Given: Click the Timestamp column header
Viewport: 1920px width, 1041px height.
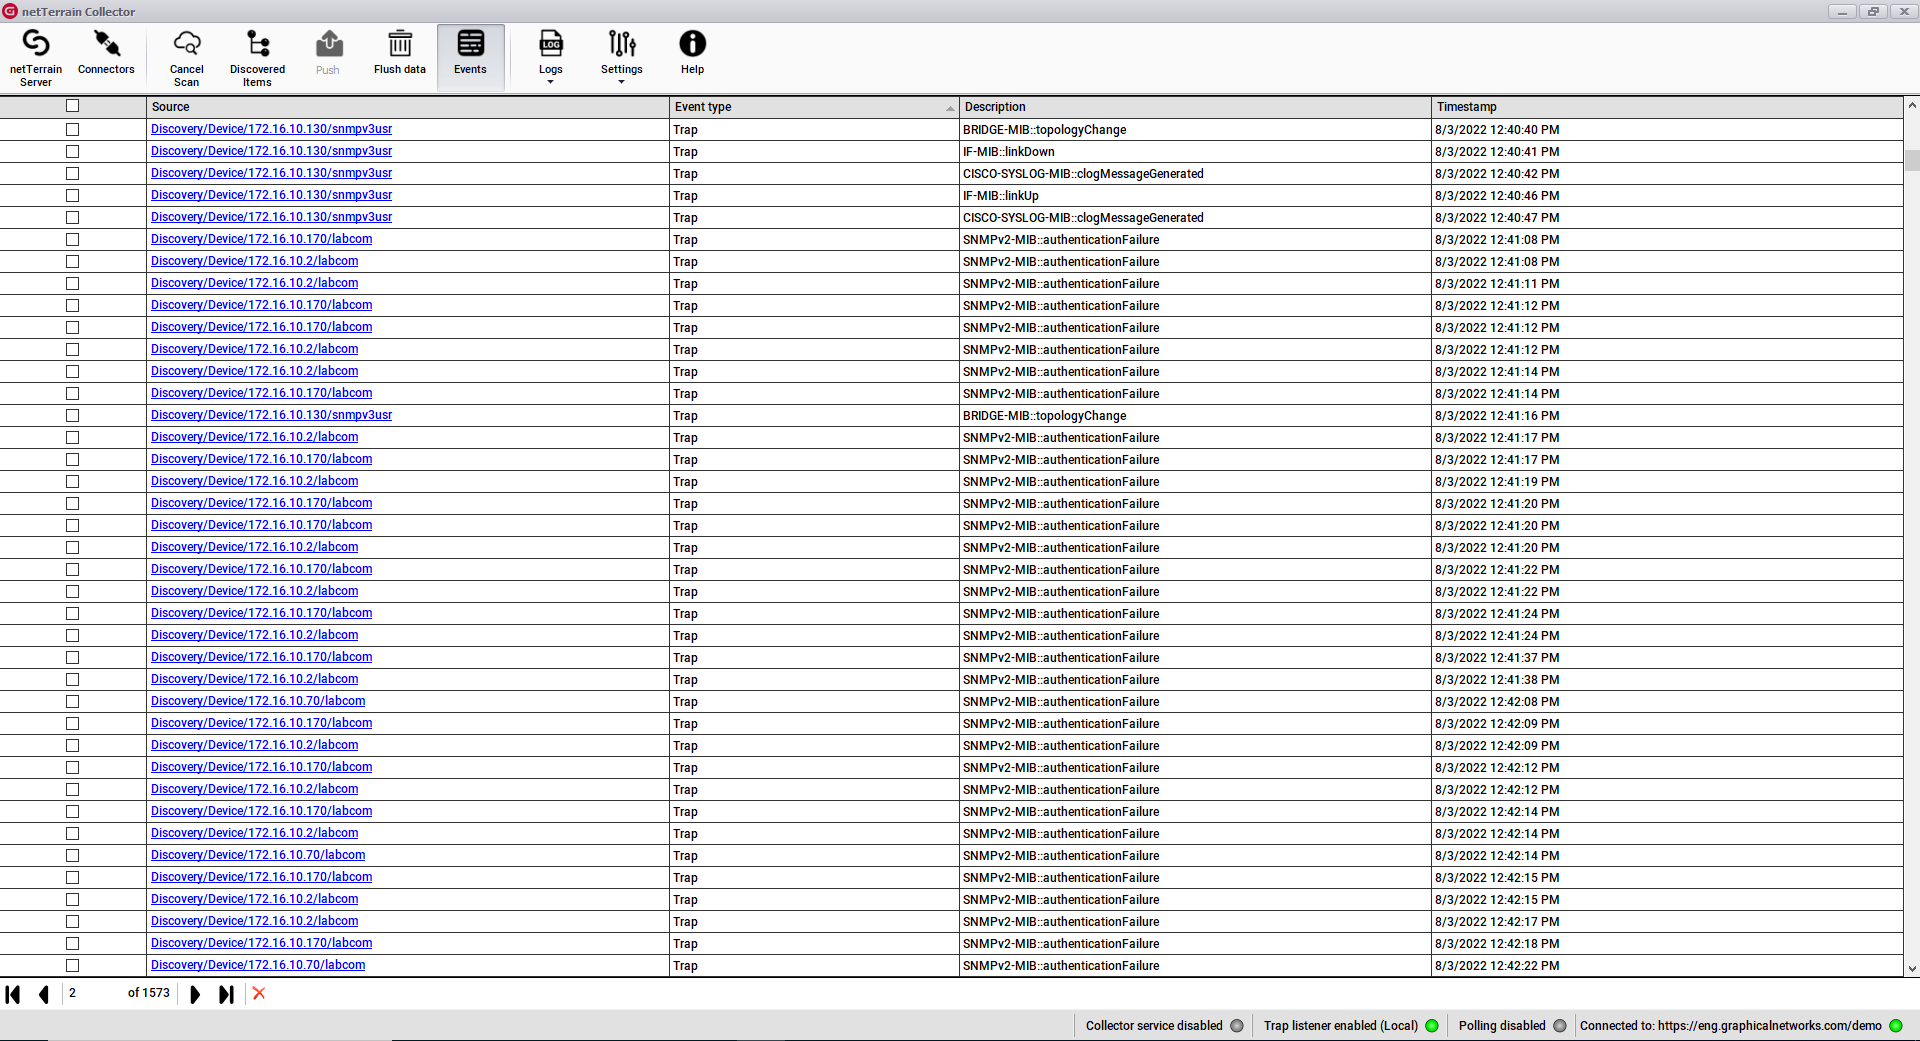Looking at the screenshot, I should (1666, 107).
